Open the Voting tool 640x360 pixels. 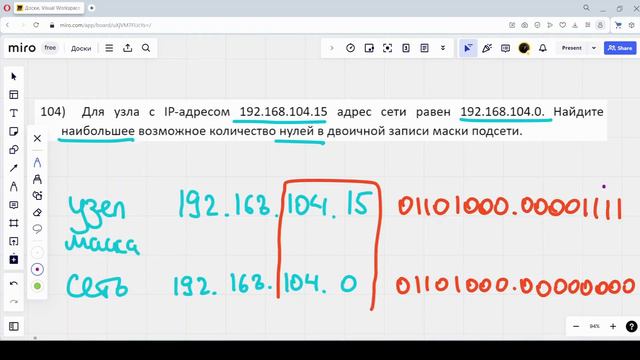point(406,48)
